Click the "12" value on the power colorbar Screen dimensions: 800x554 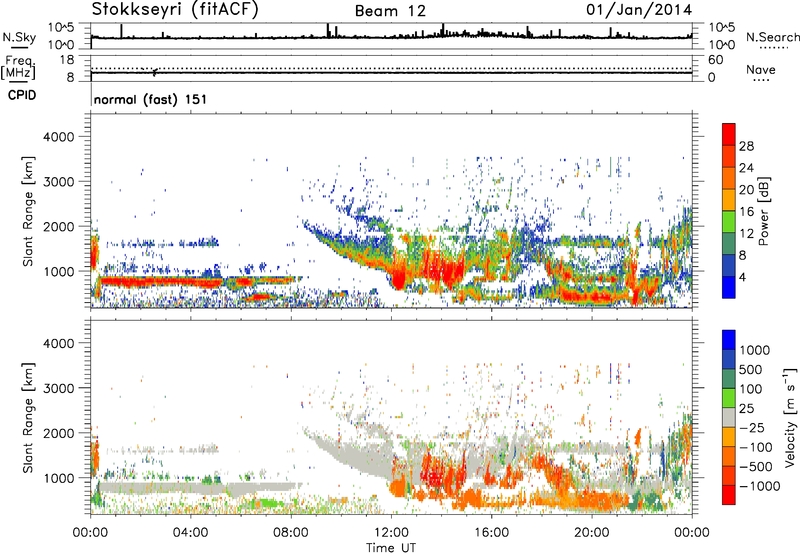[x=746, y=234]
